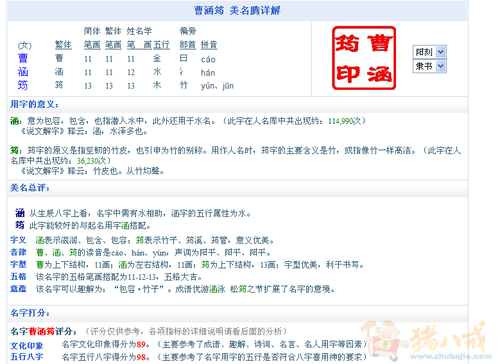Click the 用字的意义 section heading
Screen dimensions: 500x364
click(x=34, y=104)
